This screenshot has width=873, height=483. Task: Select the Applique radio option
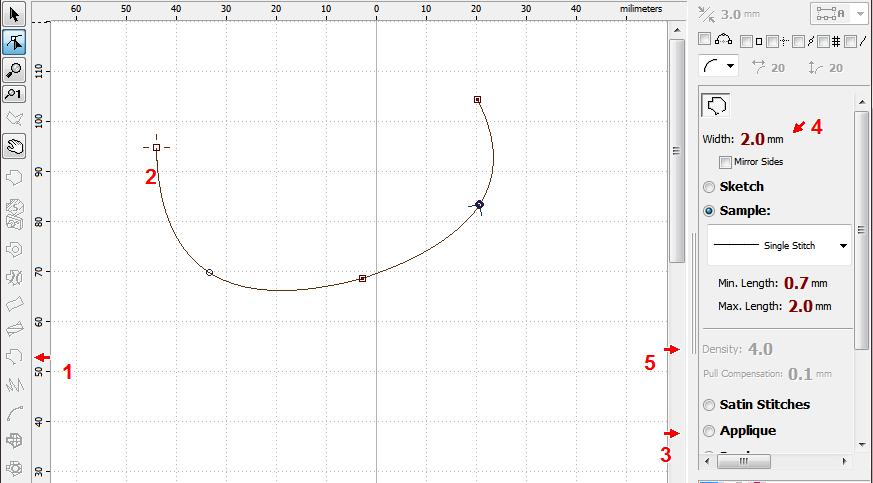[x=709, y=431]
